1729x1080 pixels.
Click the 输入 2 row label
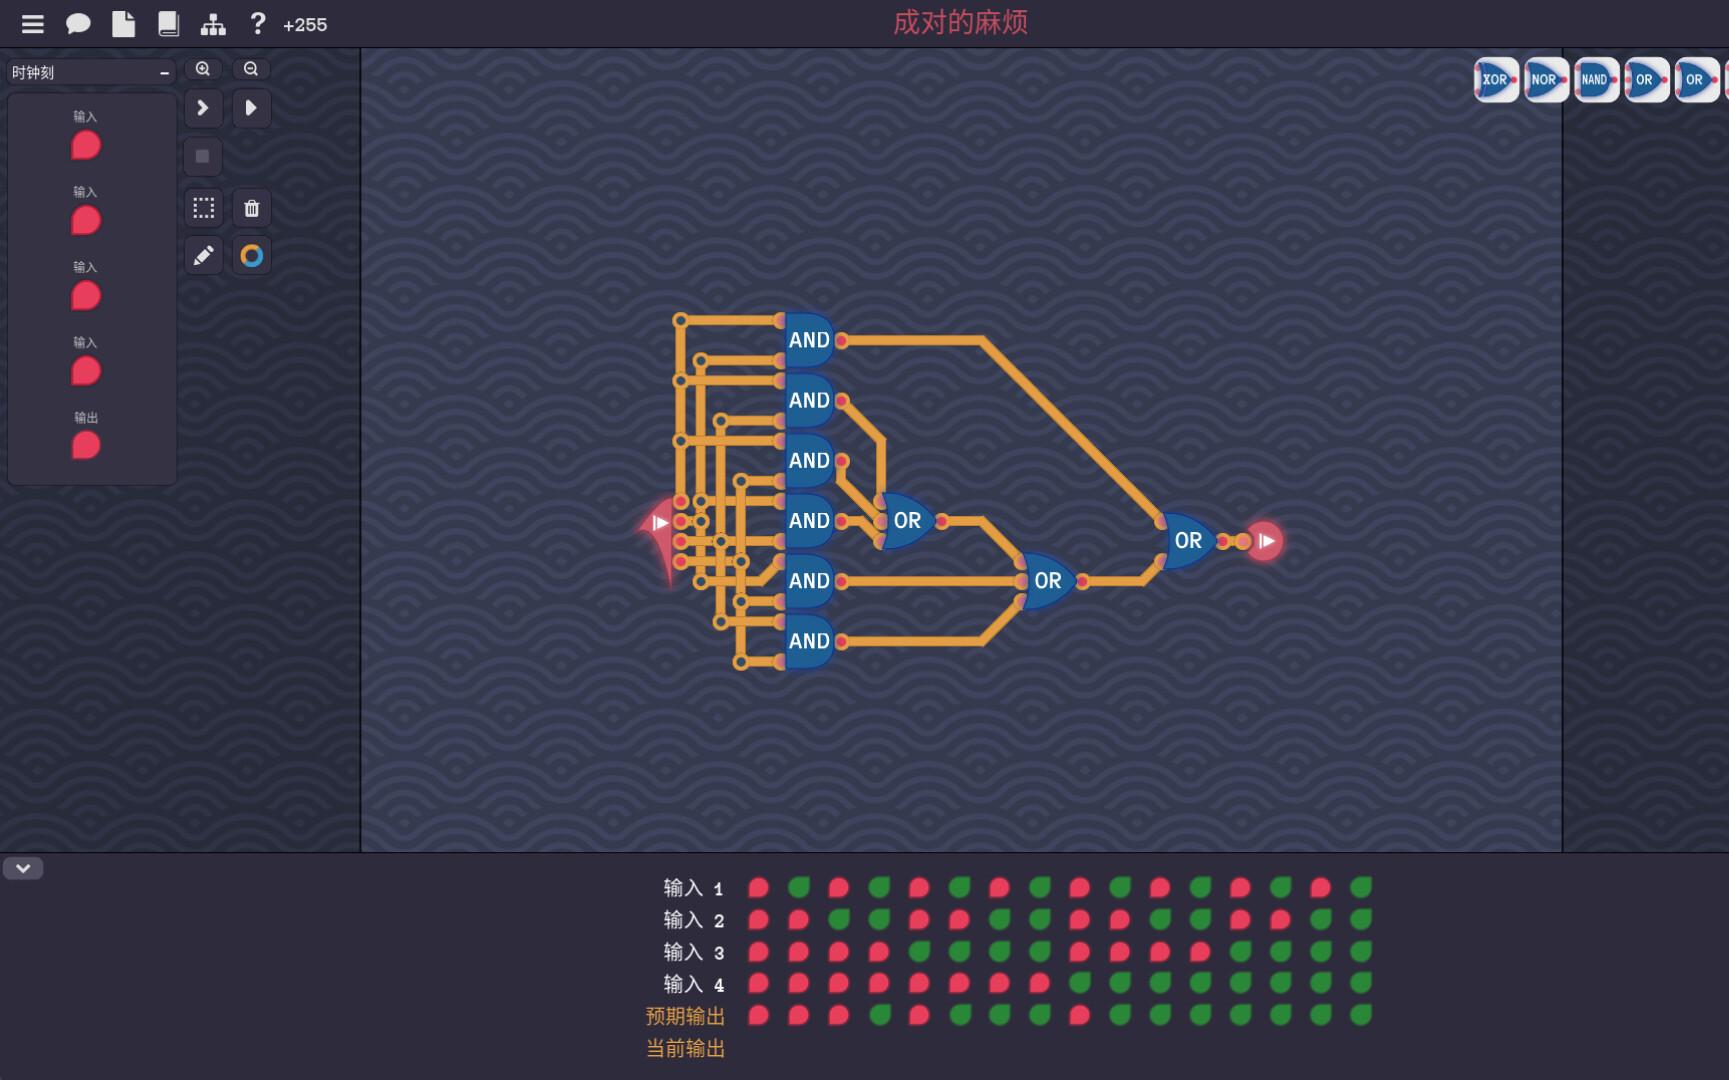click(693, 920)
